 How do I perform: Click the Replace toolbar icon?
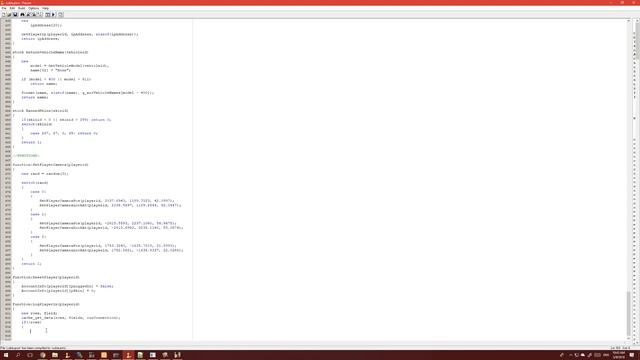(34, 15)
